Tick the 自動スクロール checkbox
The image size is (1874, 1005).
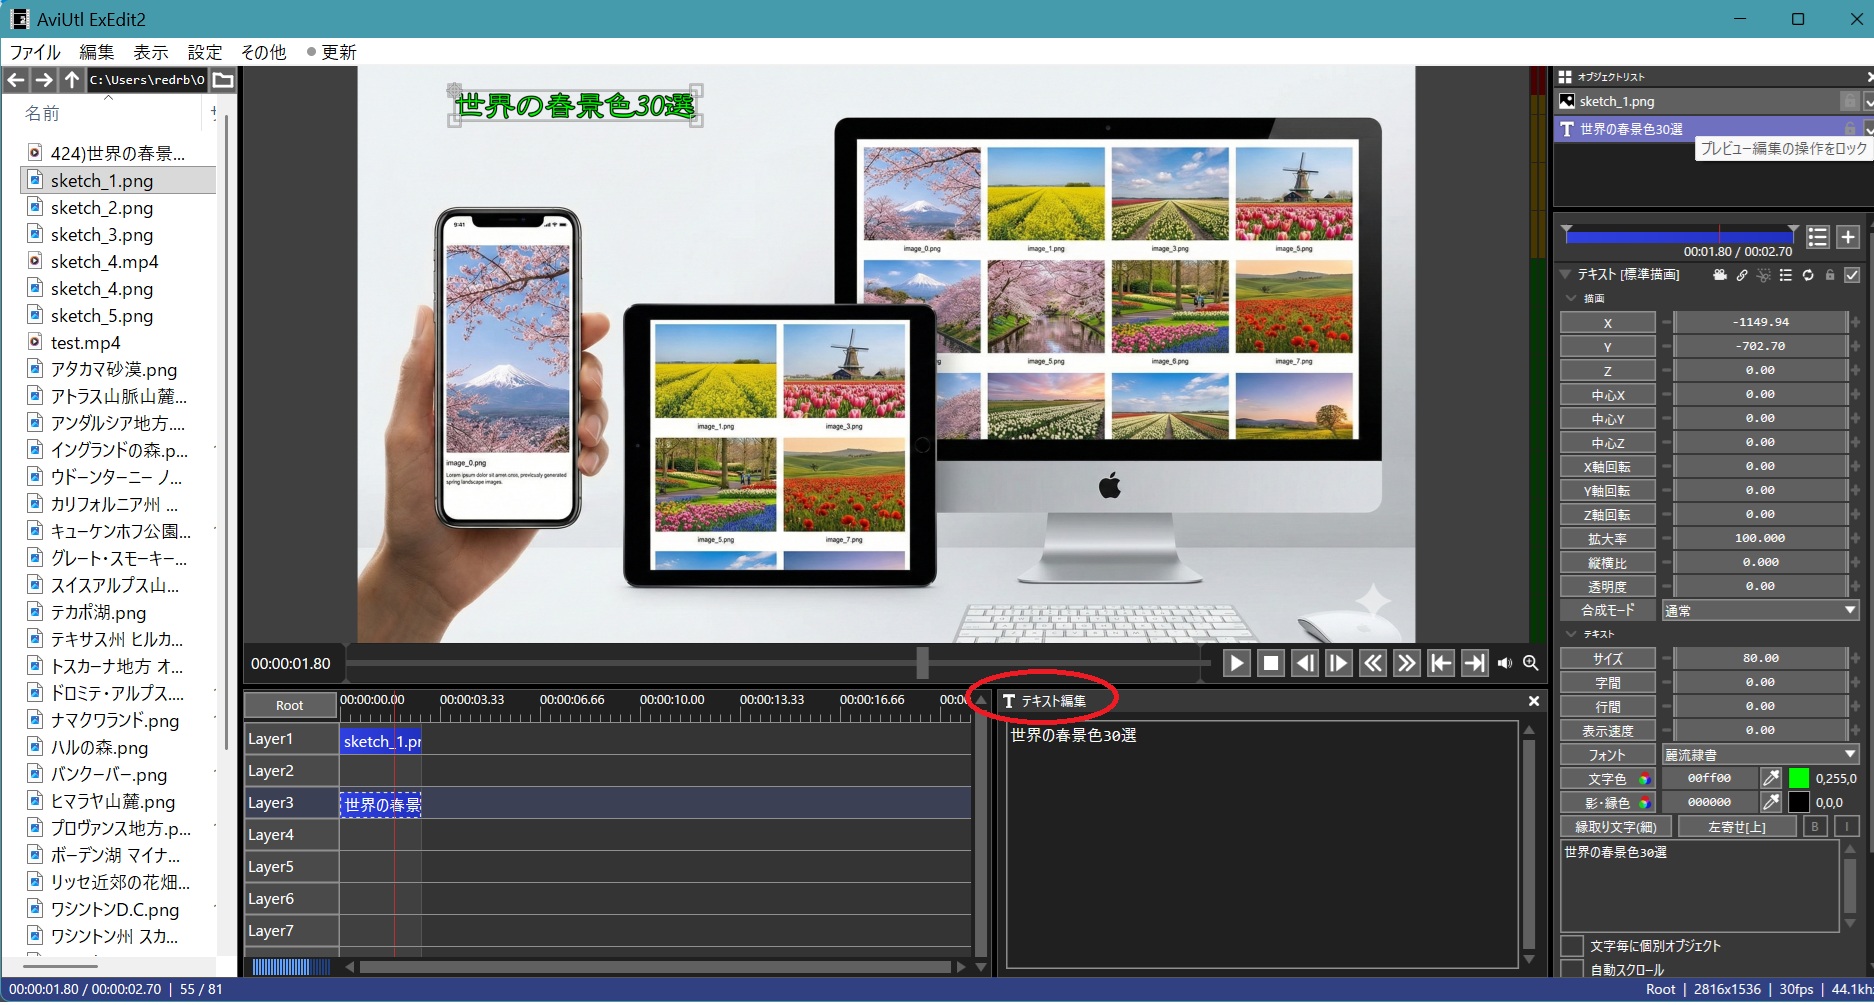pos(1573,970)
